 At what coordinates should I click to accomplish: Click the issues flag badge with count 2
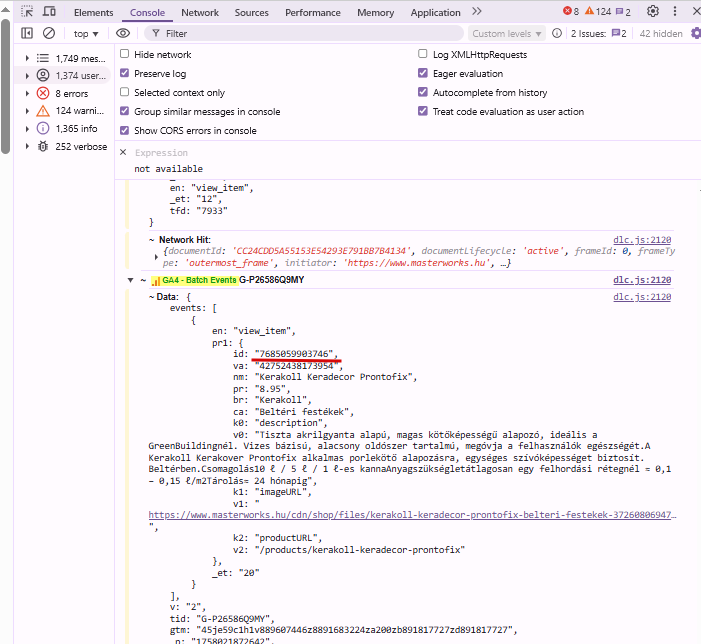tap(623, 12)
